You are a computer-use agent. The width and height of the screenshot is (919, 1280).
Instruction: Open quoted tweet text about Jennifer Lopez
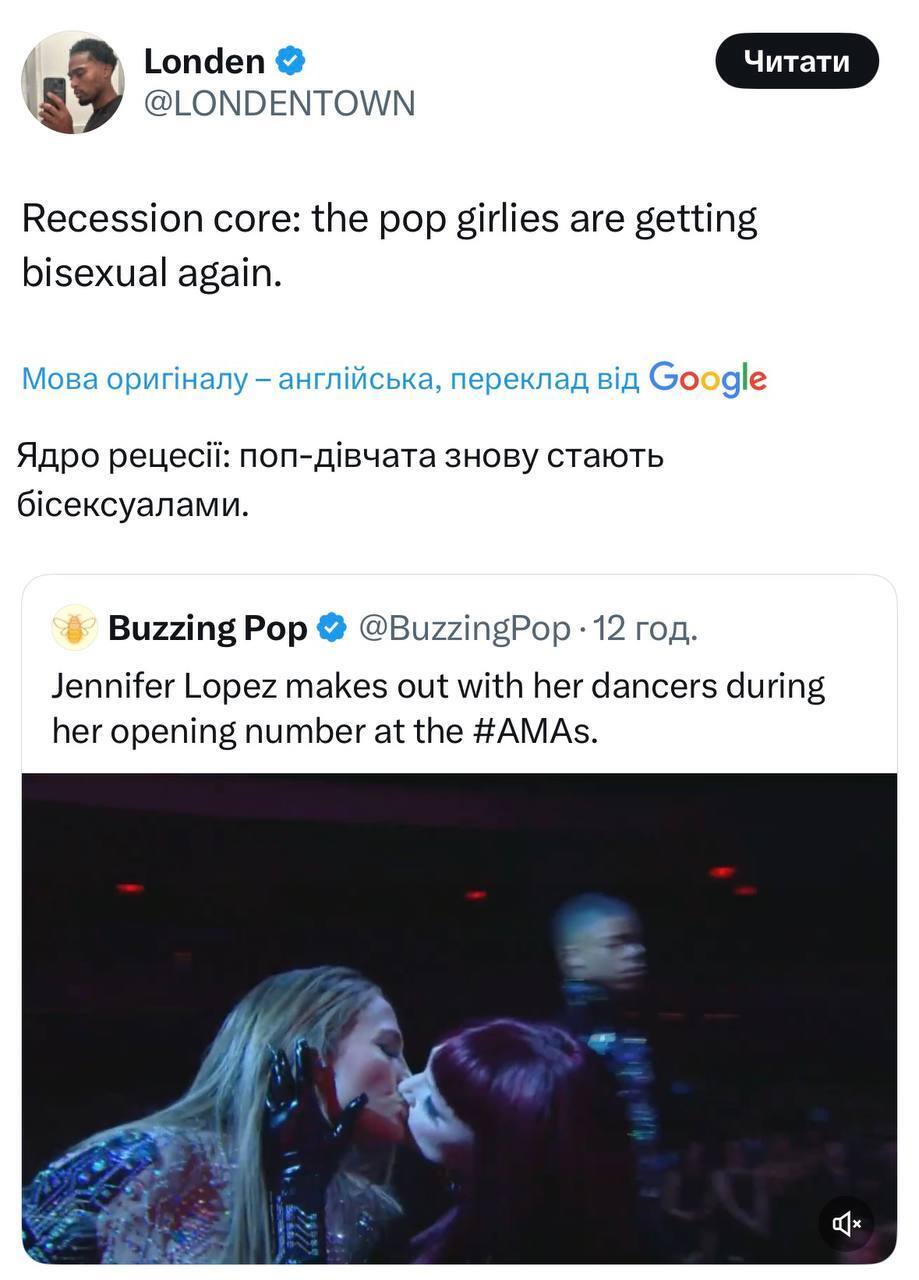point(438,709)
